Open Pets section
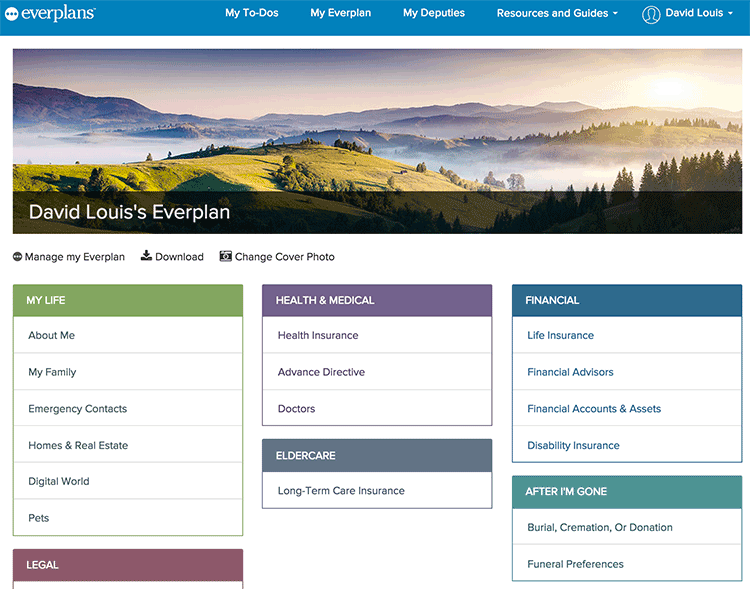 point(128,518)
